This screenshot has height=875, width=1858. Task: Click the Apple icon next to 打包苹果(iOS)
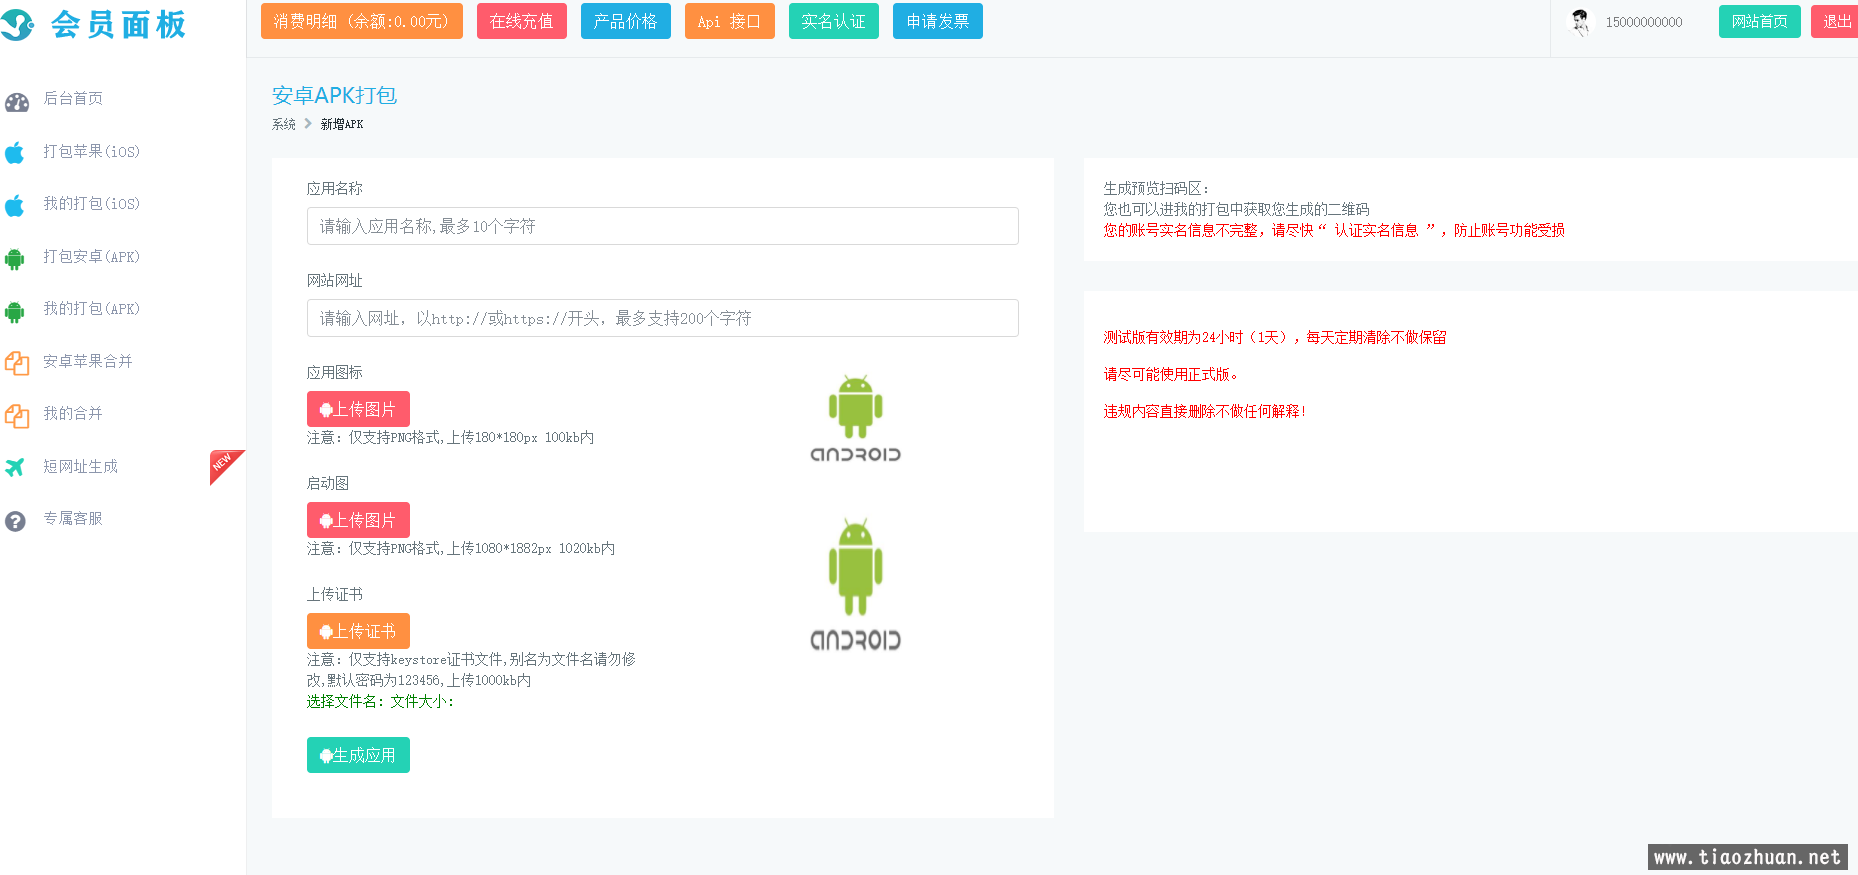coord(15,153)
